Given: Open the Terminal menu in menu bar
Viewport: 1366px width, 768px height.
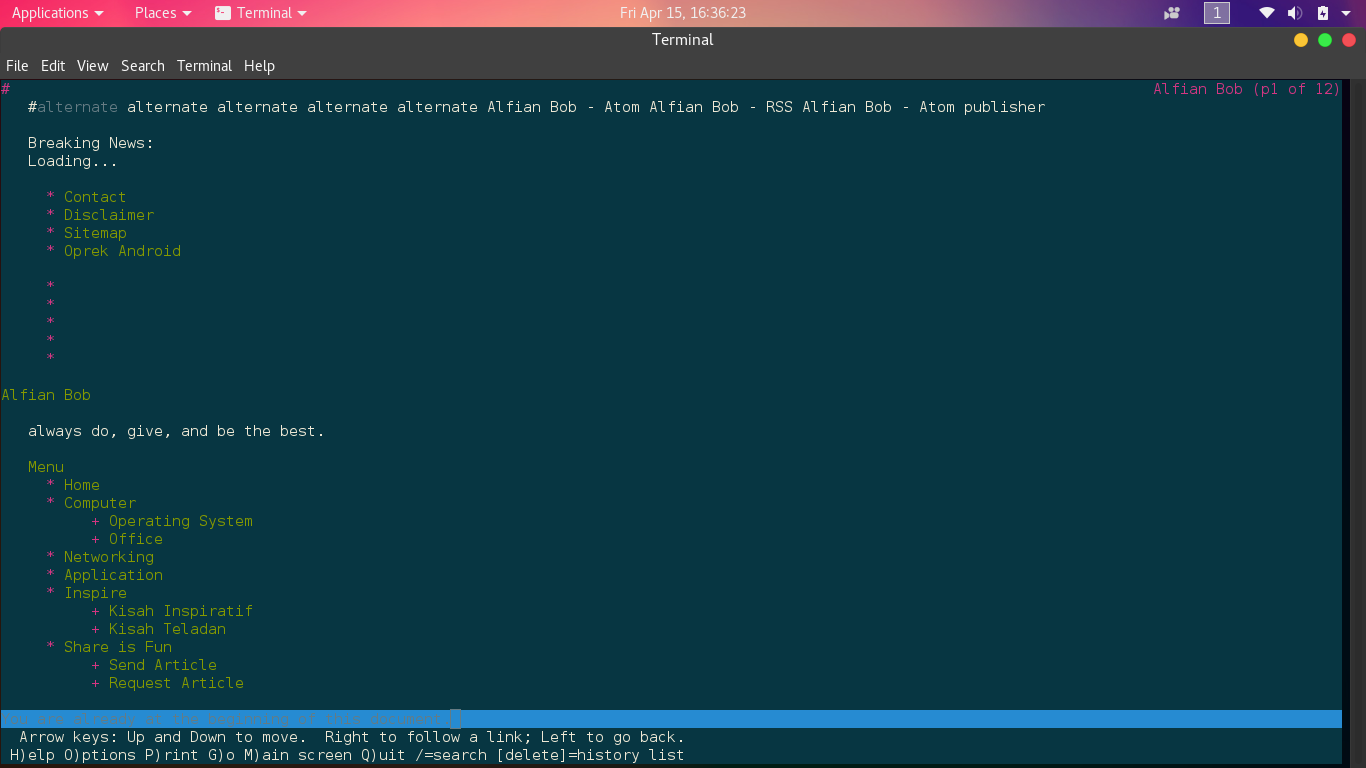Looking at the screenshot, I should pos(204,66).
